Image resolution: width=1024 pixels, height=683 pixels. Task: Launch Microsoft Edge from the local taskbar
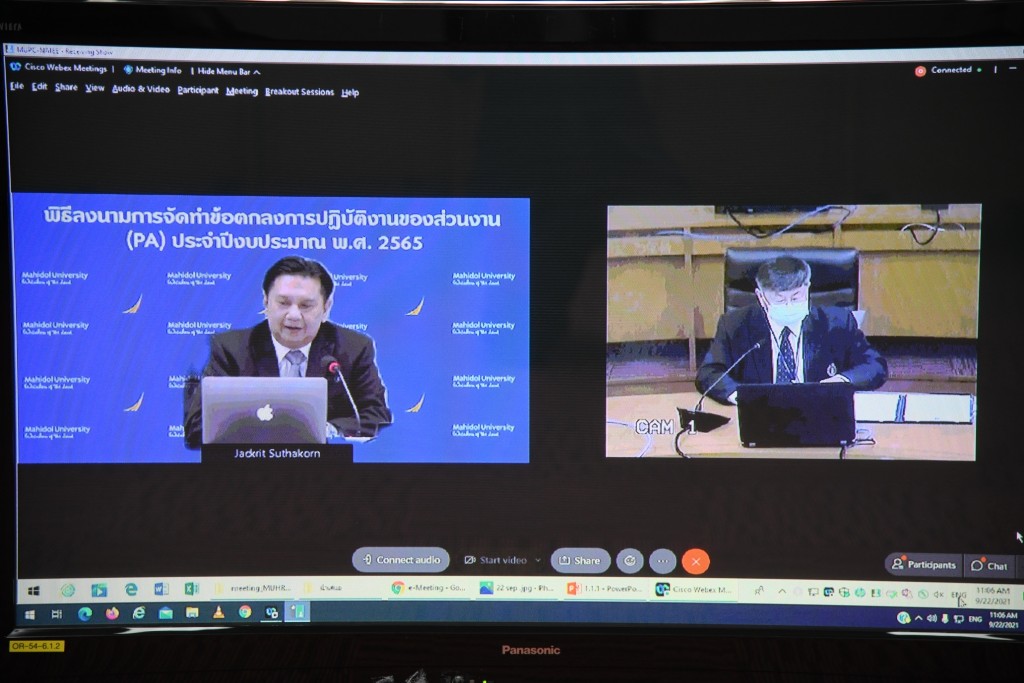tap(84, 614)
